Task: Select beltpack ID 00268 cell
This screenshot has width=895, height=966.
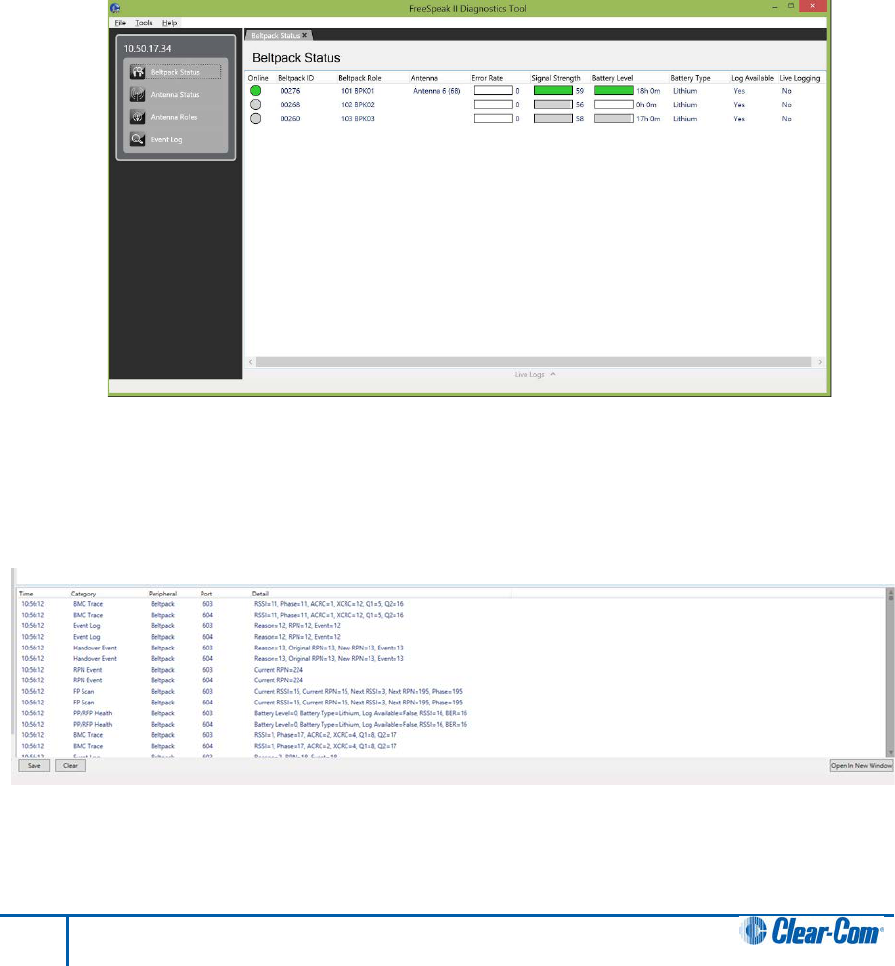Action: 290,105
